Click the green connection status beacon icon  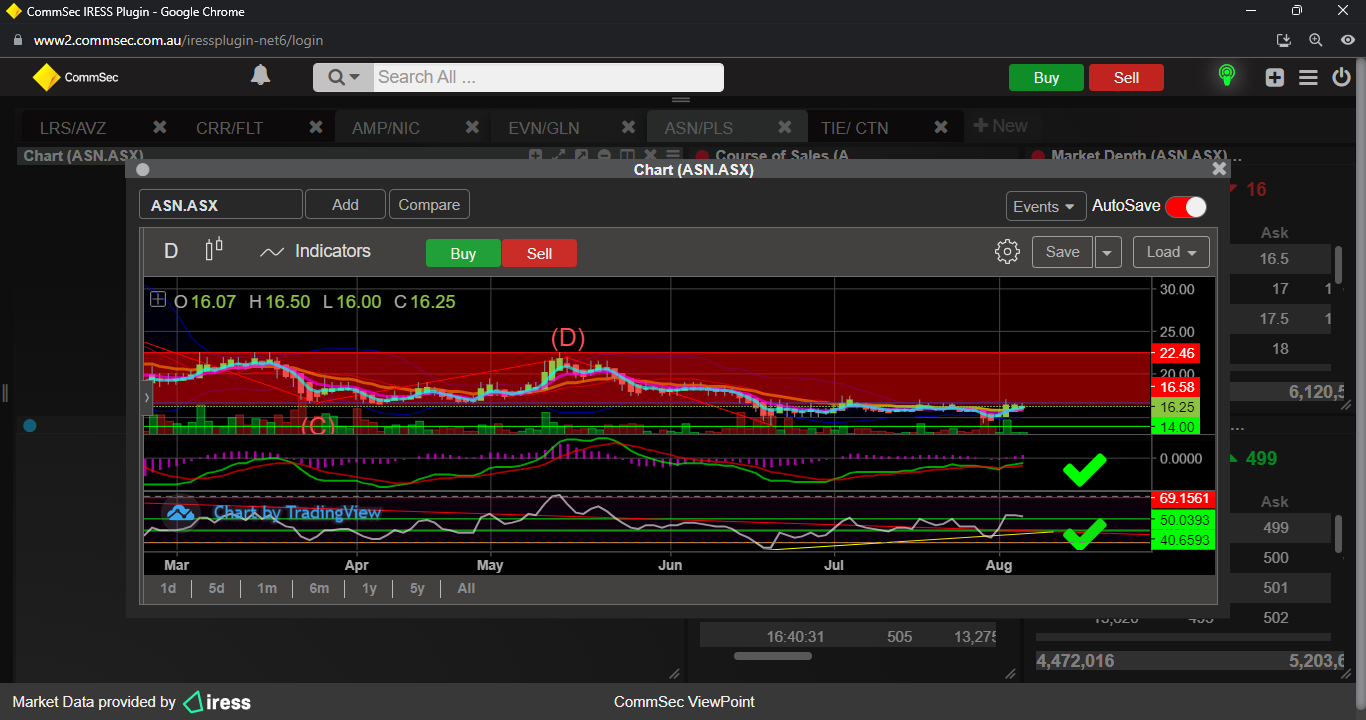click(x=1226, y=76)
